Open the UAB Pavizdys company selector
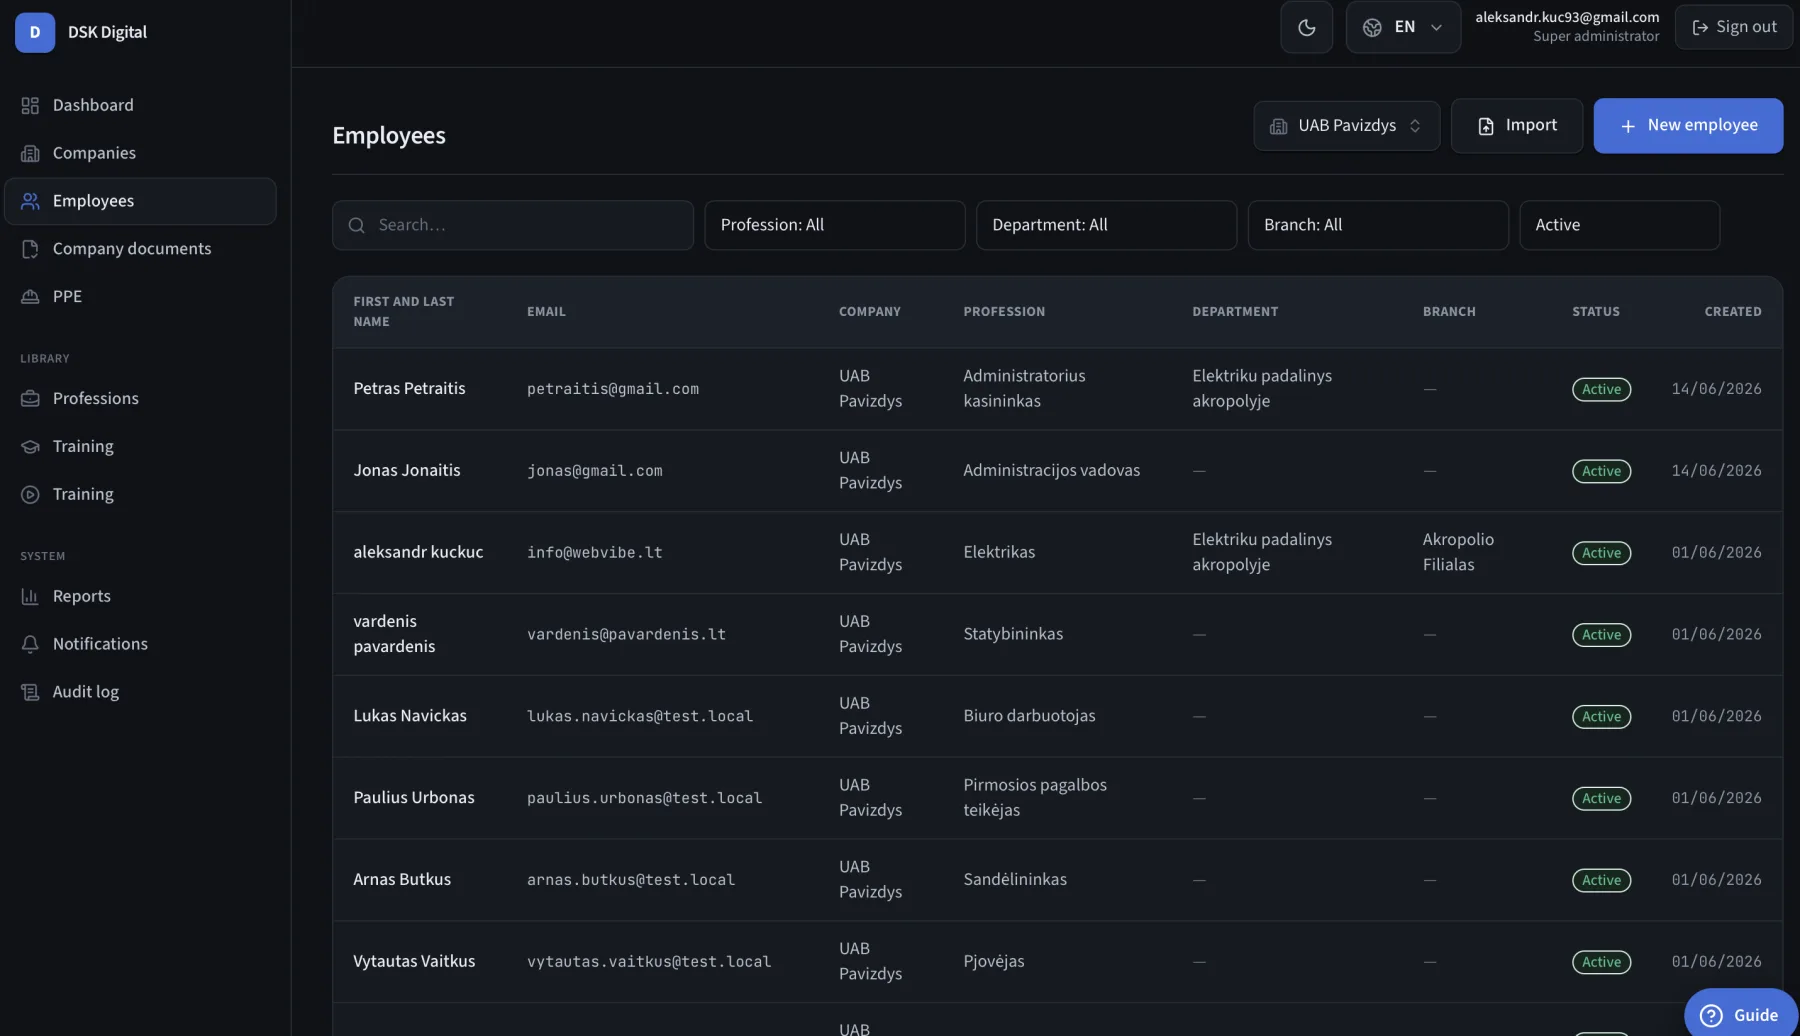The image size is (1800, 1036). point(1346,126)
